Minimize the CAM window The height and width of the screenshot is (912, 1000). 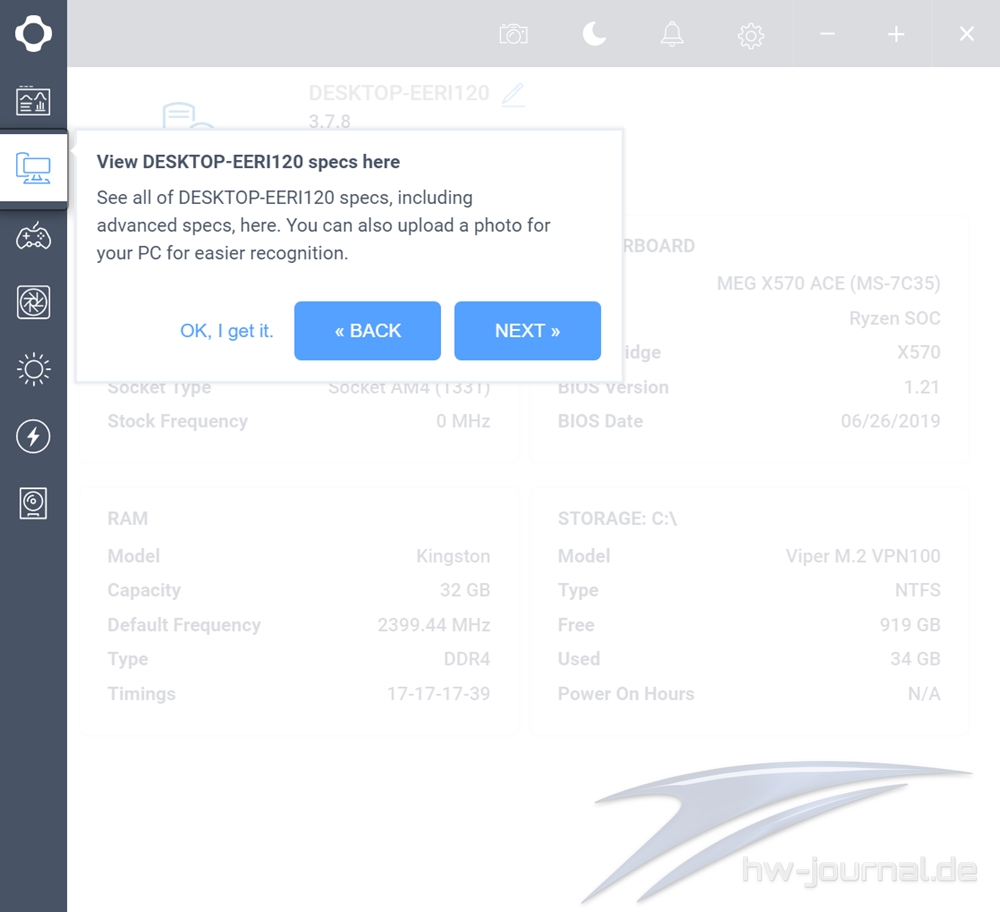tap(827, 34)
